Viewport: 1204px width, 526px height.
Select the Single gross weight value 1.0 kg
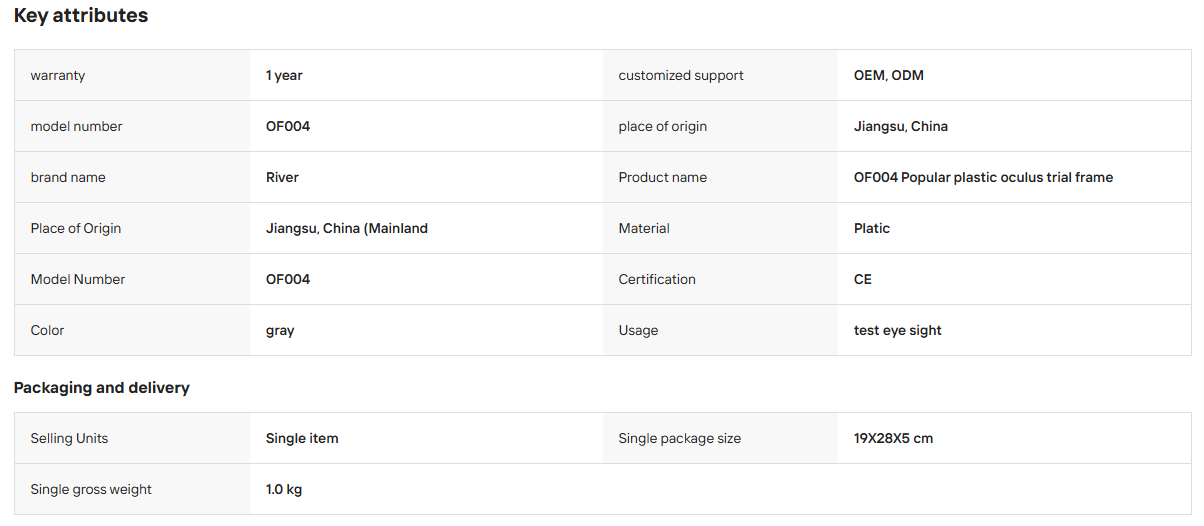click(284, 489)
